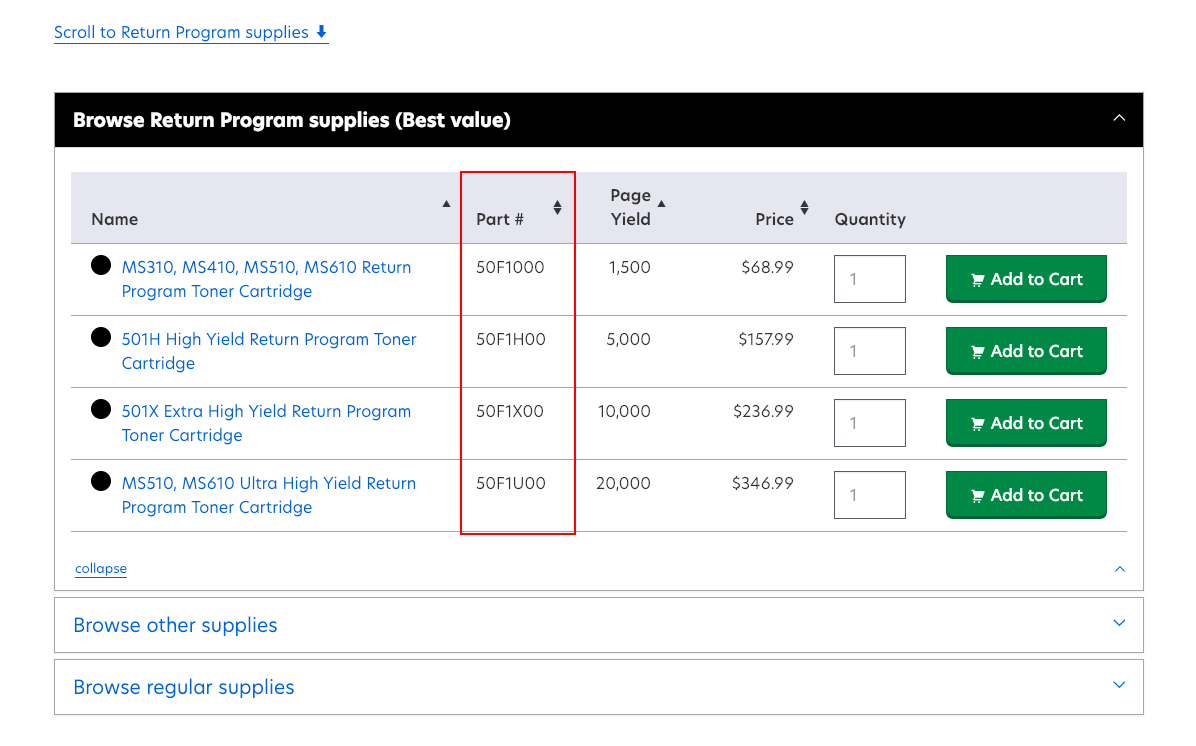Viewport: 1196px width, 746px height.
Task: Add the 50F1H00 cartridge to cart
Action: (x=1026, y=351)
